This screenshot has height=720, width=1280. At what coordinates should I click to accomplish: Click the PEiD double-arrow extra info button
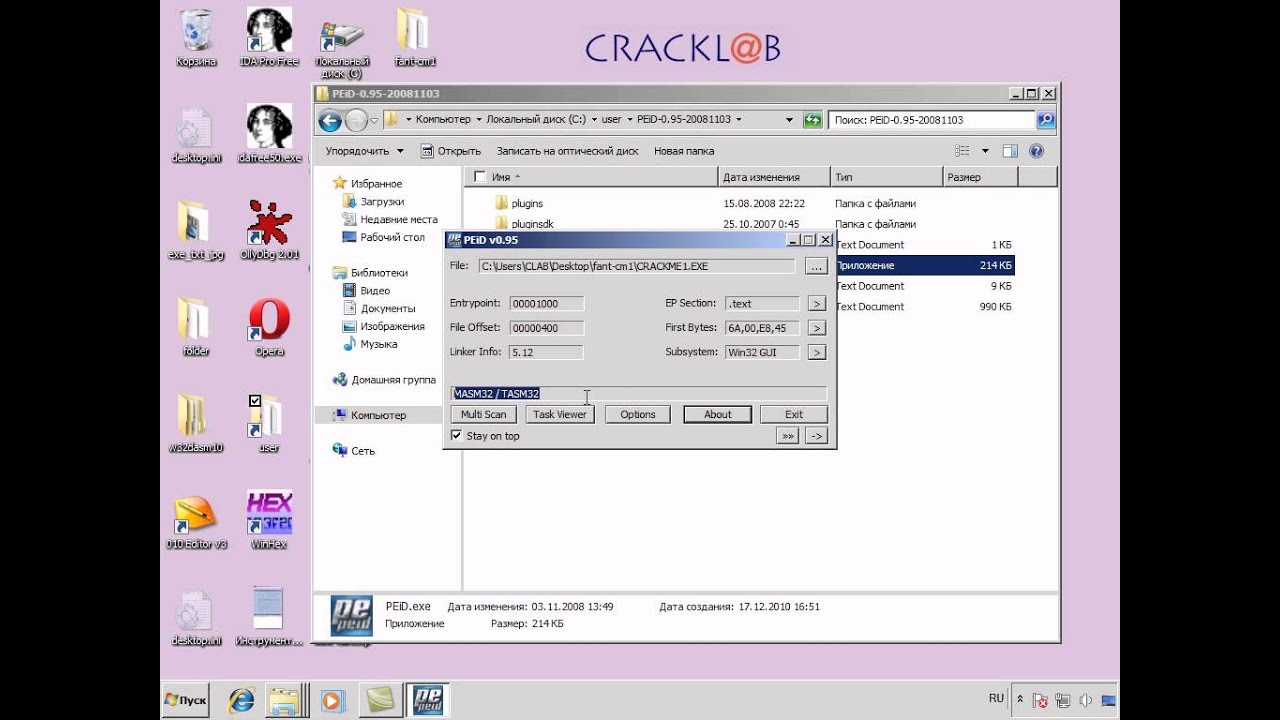(x=788, y=436)
